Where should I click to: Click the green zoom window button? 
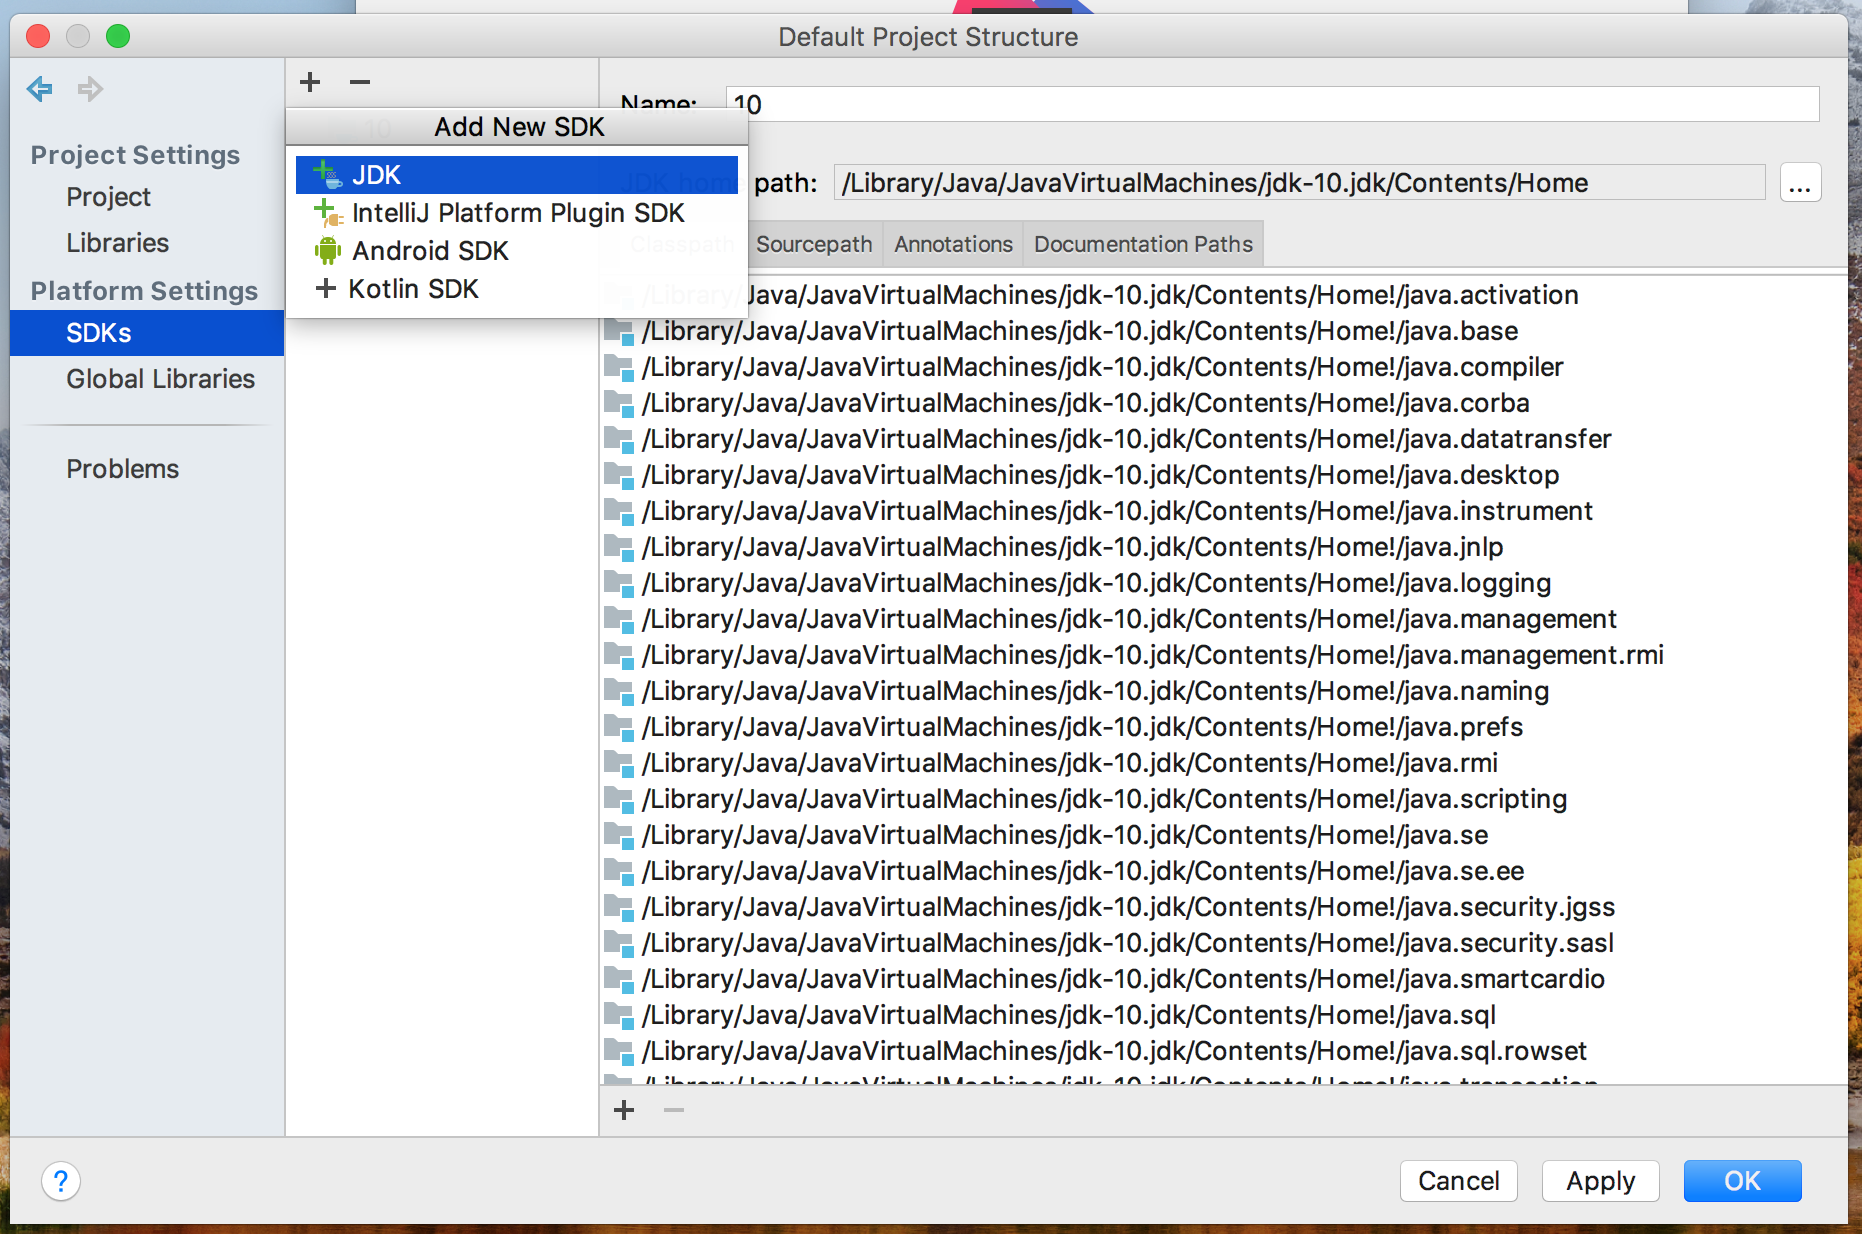click(x=118, y=37)
